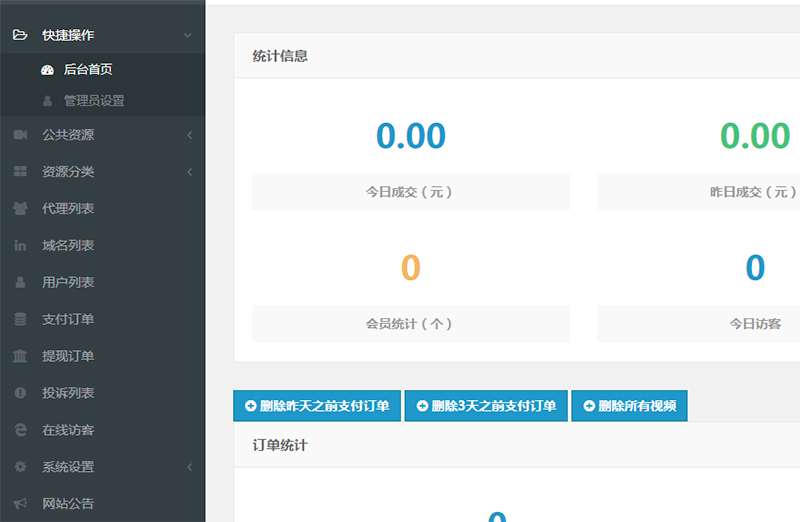Open 投诉列表 in the sidebar
This screenshot has width=800, height=522.
[x=68, y=394]
